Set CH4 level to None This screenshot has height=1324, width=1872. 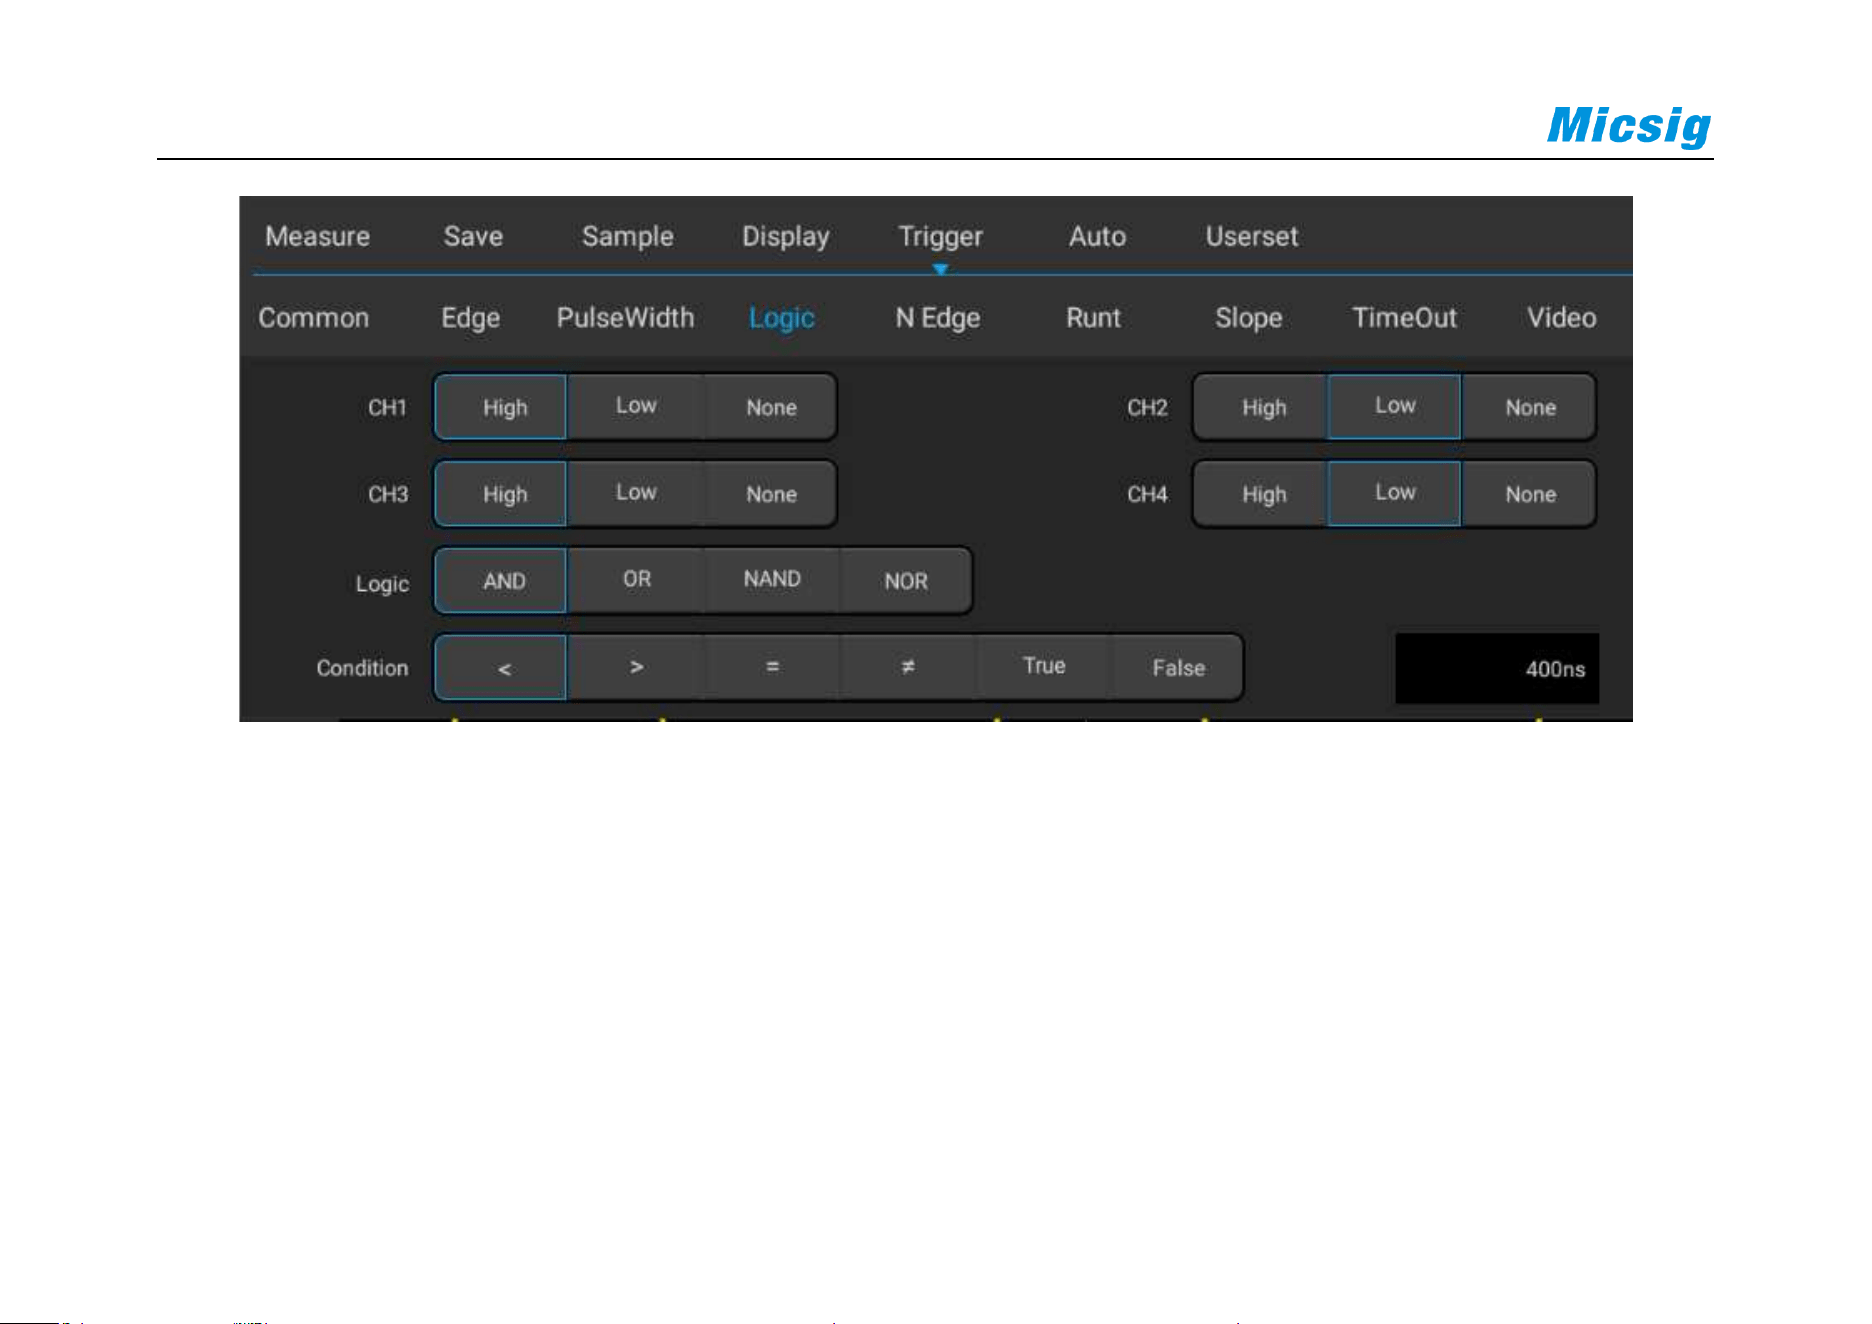tap(1529, 494)
